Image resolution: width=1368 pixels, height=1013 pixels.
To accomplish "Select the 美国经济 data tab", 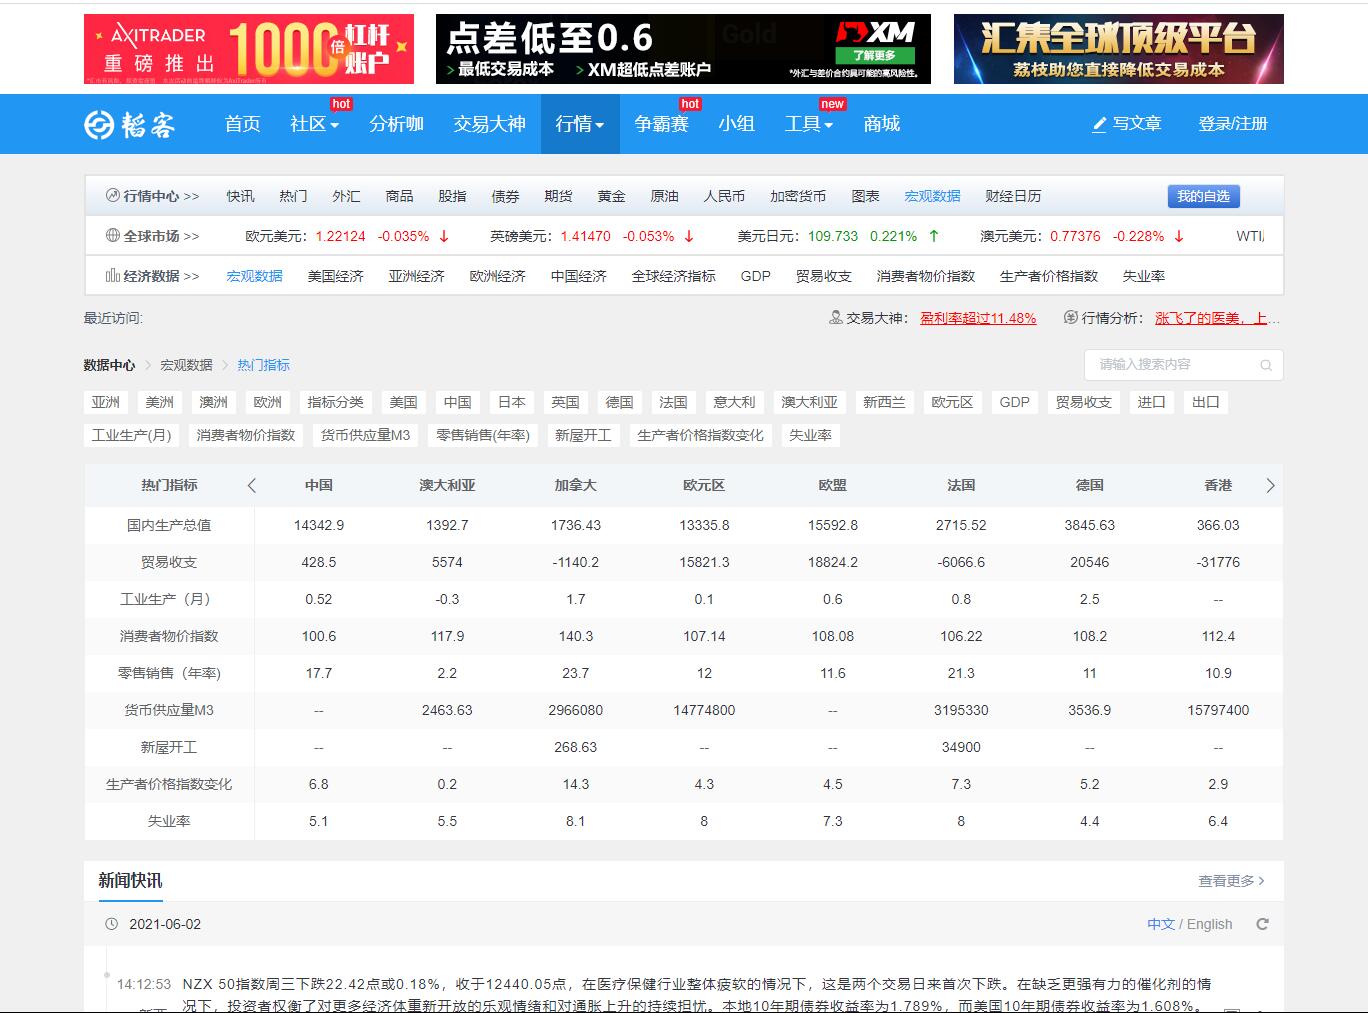I will [x=335, y=276].
